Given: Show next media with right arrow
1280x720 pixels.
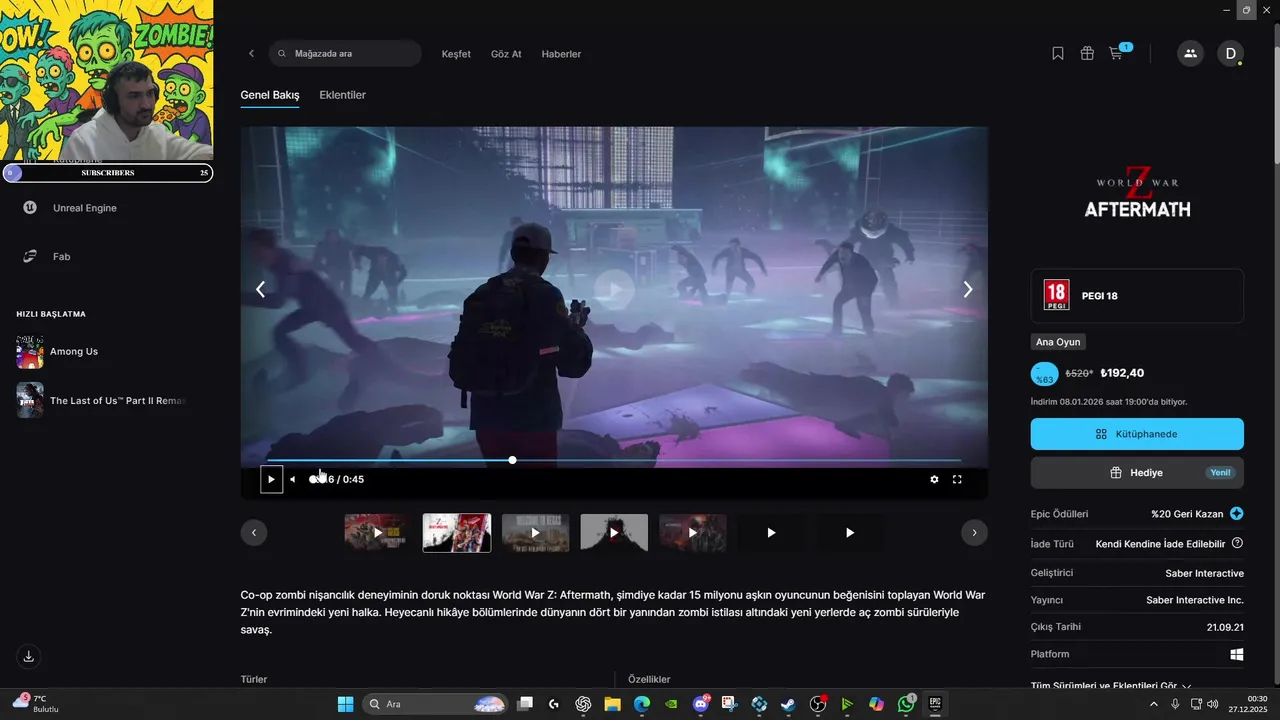Looking at the screenshot, I should (967, 290).
